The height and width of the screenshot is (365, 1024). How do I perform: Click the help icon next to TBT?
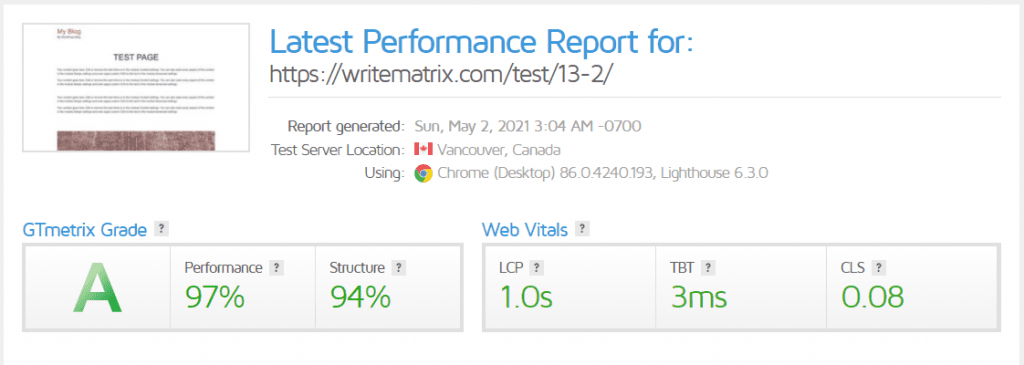coord(708,268)
